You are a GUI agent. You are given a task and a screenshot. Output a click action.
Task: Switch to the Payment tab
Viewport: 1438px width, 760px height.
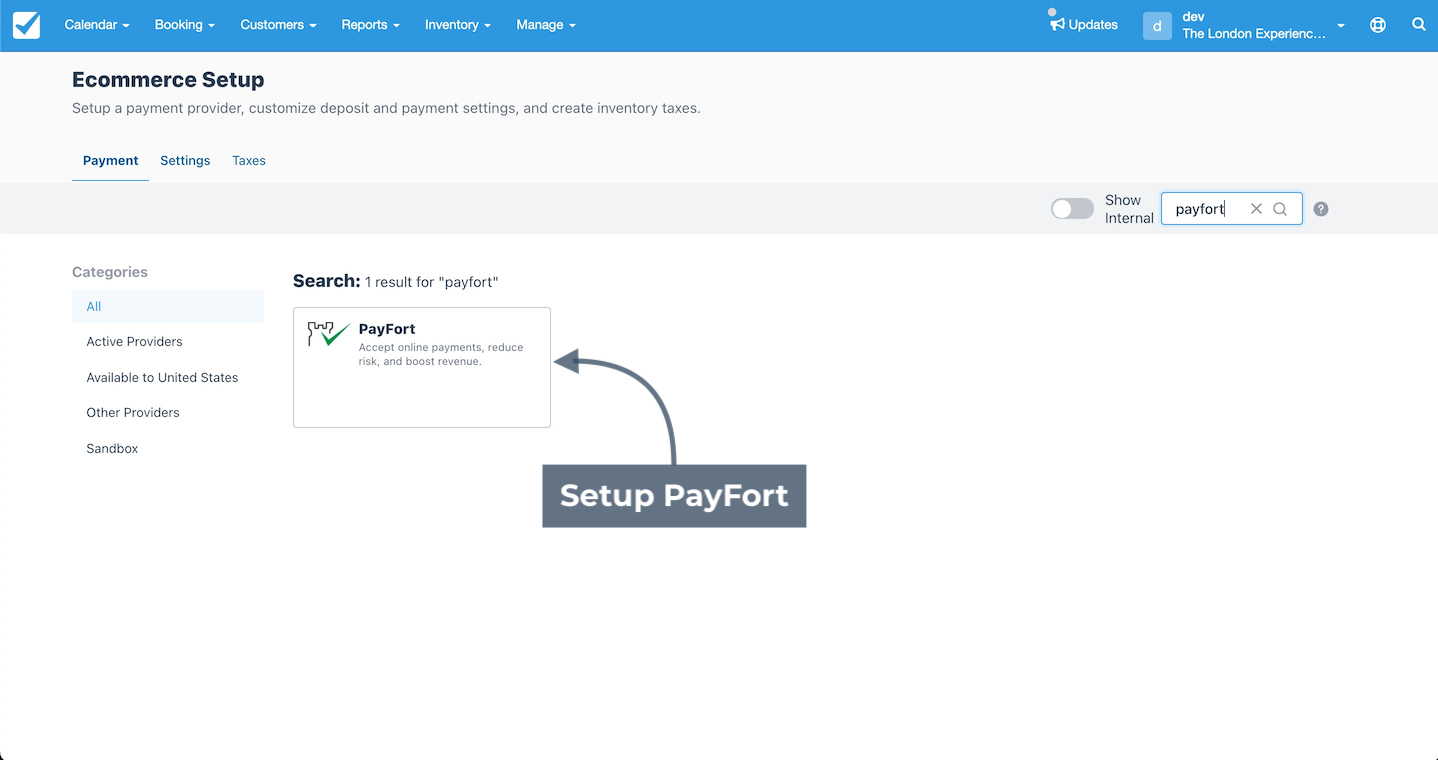[110, 160]
